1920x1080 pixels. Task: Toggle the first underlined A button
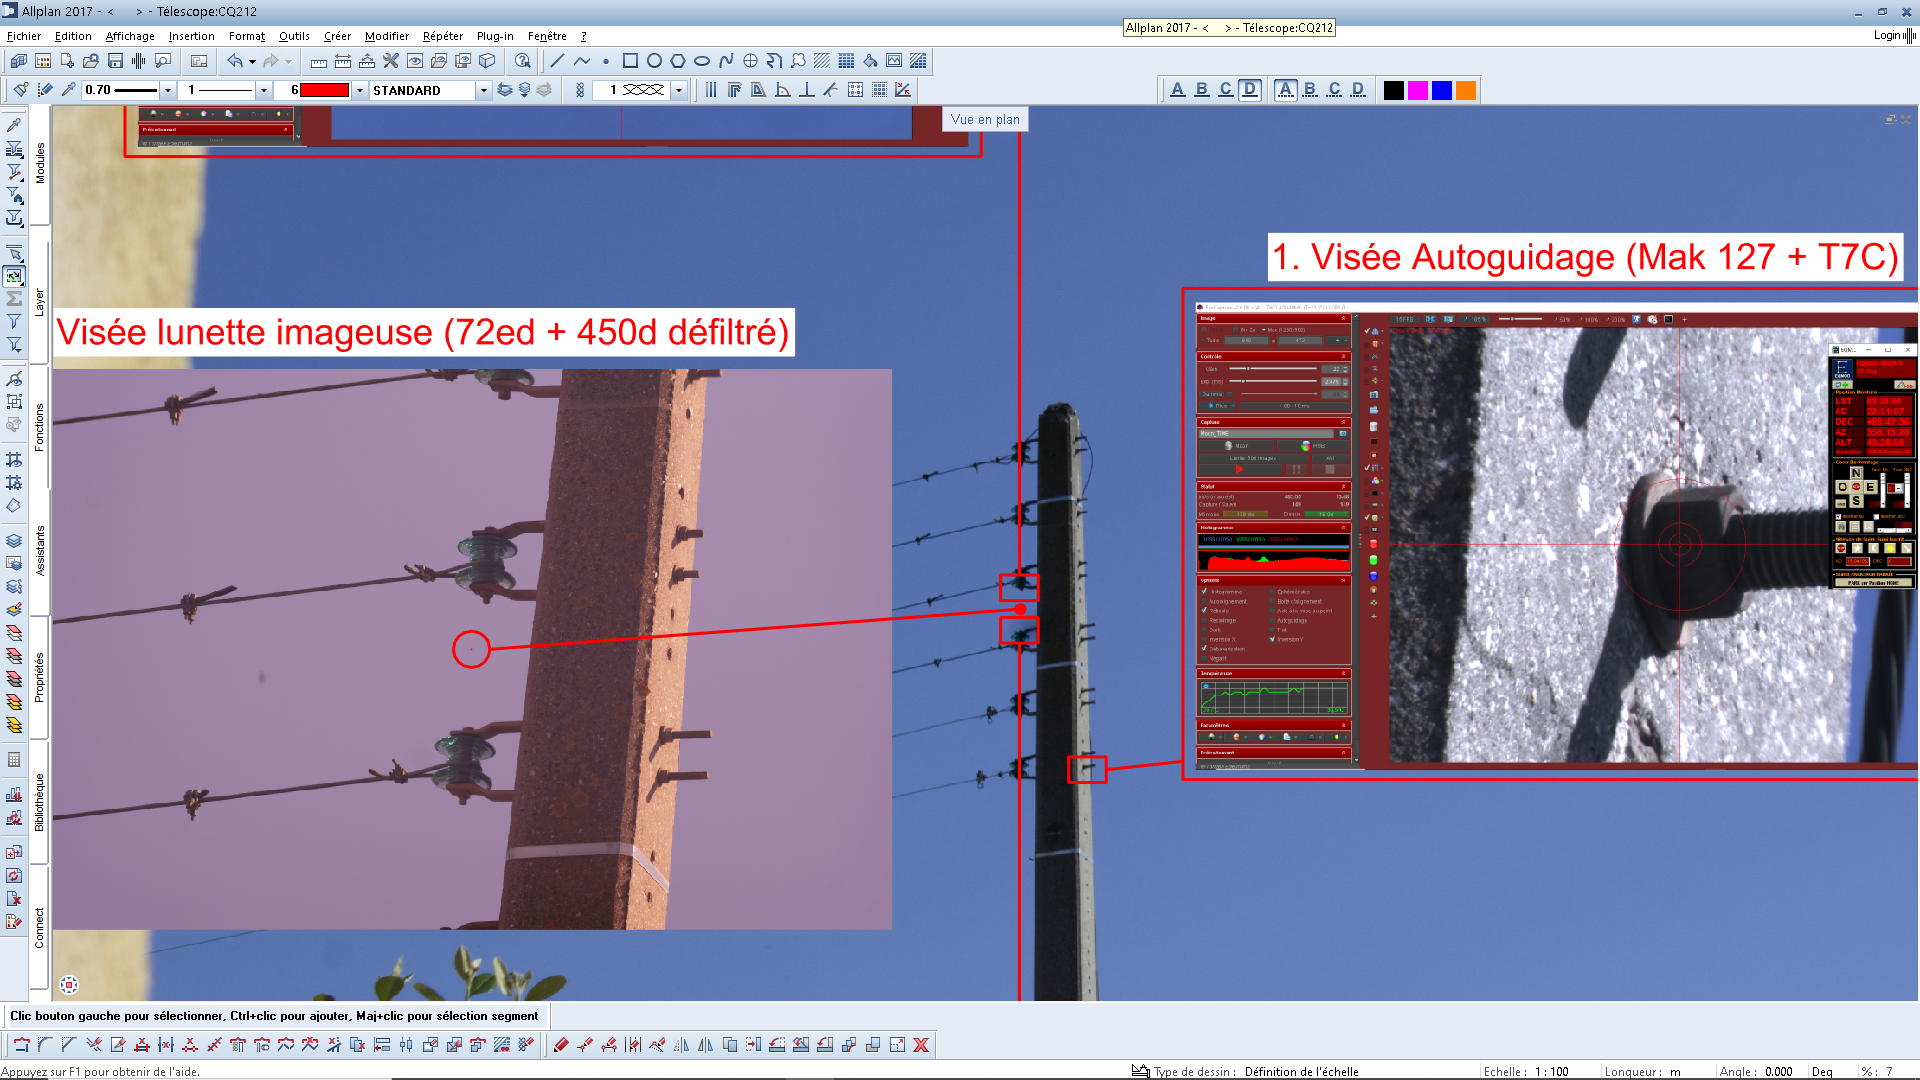[1178, 90]
